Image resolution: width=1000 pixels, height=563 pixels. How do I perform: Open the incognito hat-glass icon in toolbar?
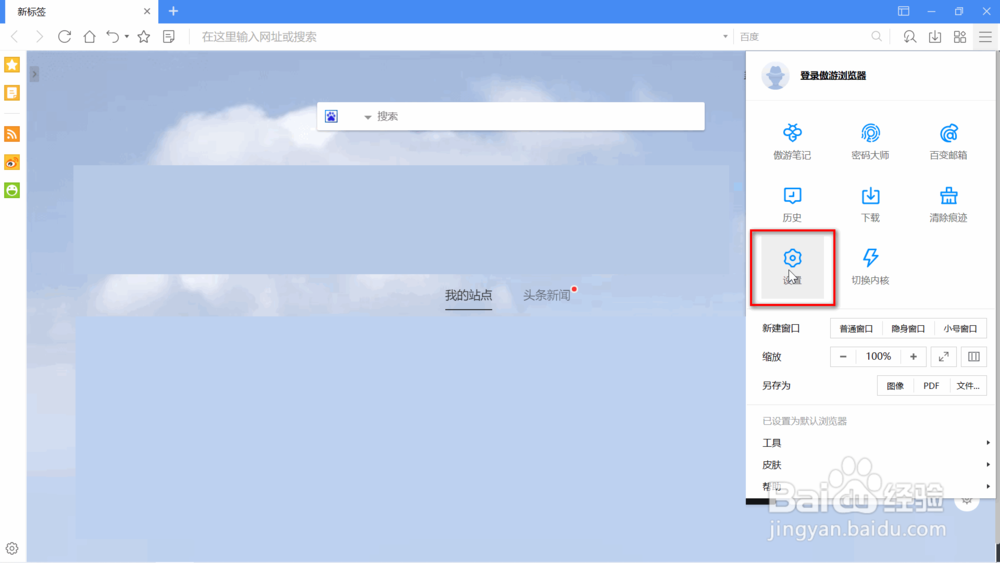coord(909,37)
